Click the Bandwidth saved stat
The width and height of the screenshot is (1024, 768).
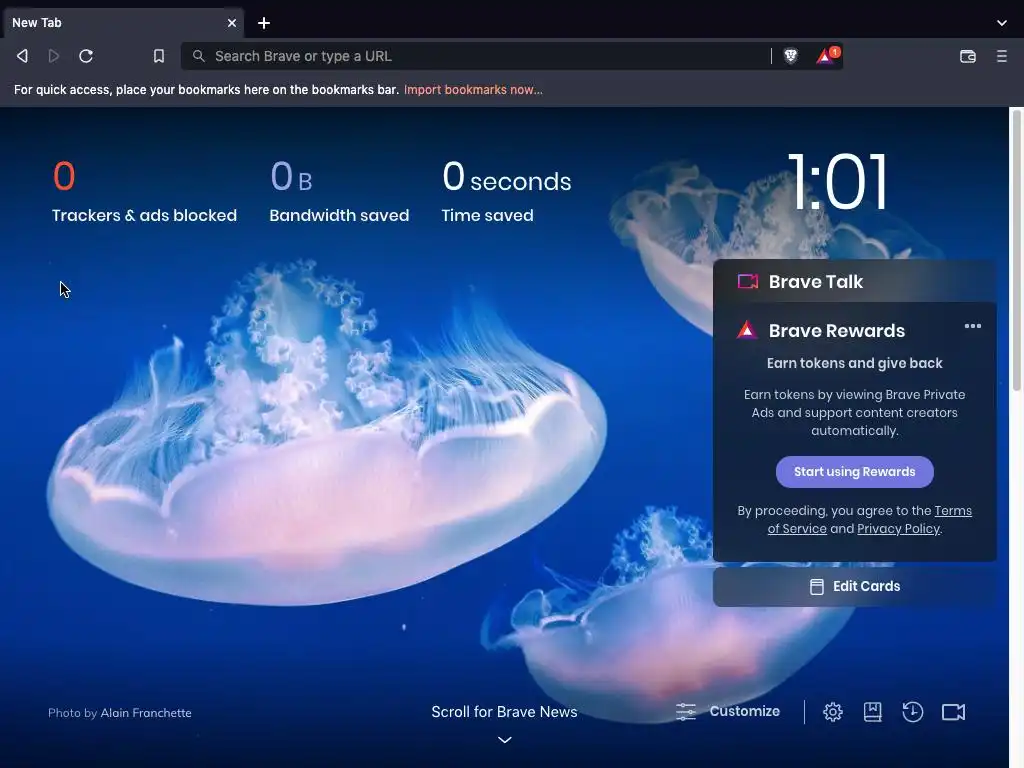(339, 192)
